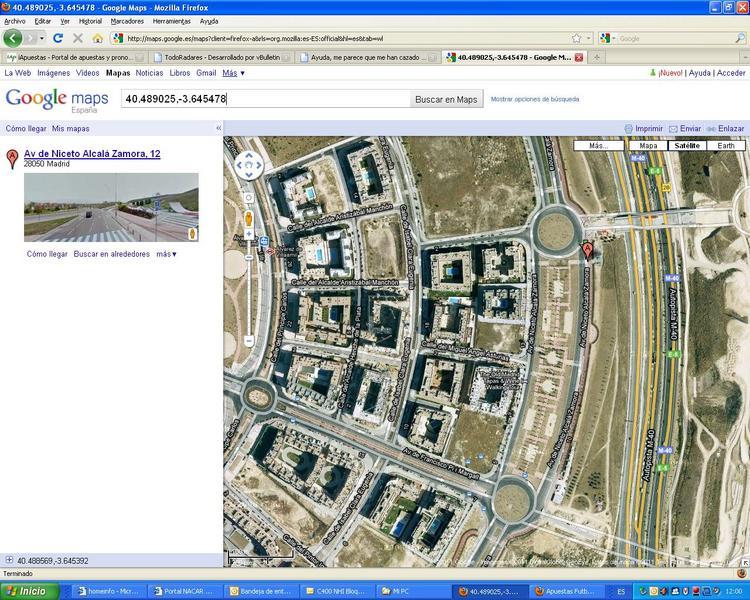Bookmark this page with the star icon
The width and height of the screenshot is (750, 600).
click(576, 38)
